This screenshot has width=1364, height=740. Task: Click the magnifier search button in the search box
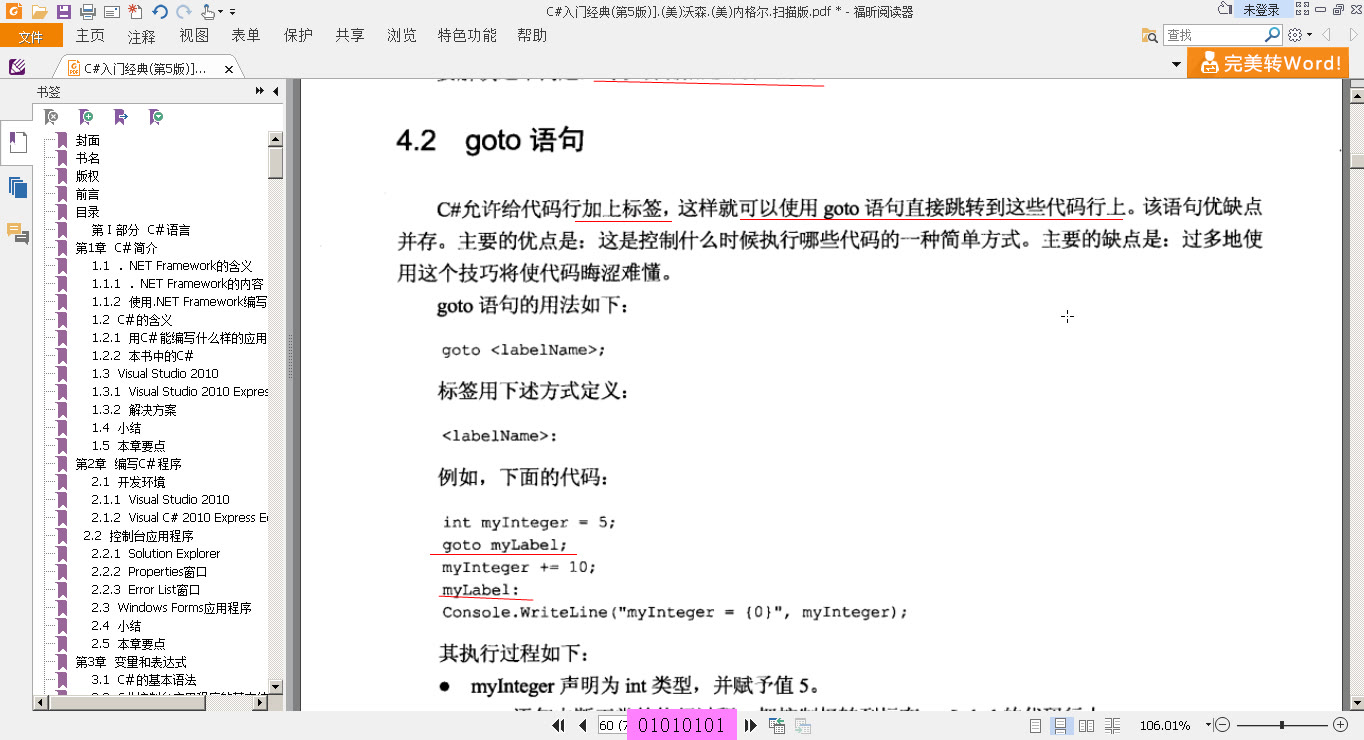pos(1273,35)
